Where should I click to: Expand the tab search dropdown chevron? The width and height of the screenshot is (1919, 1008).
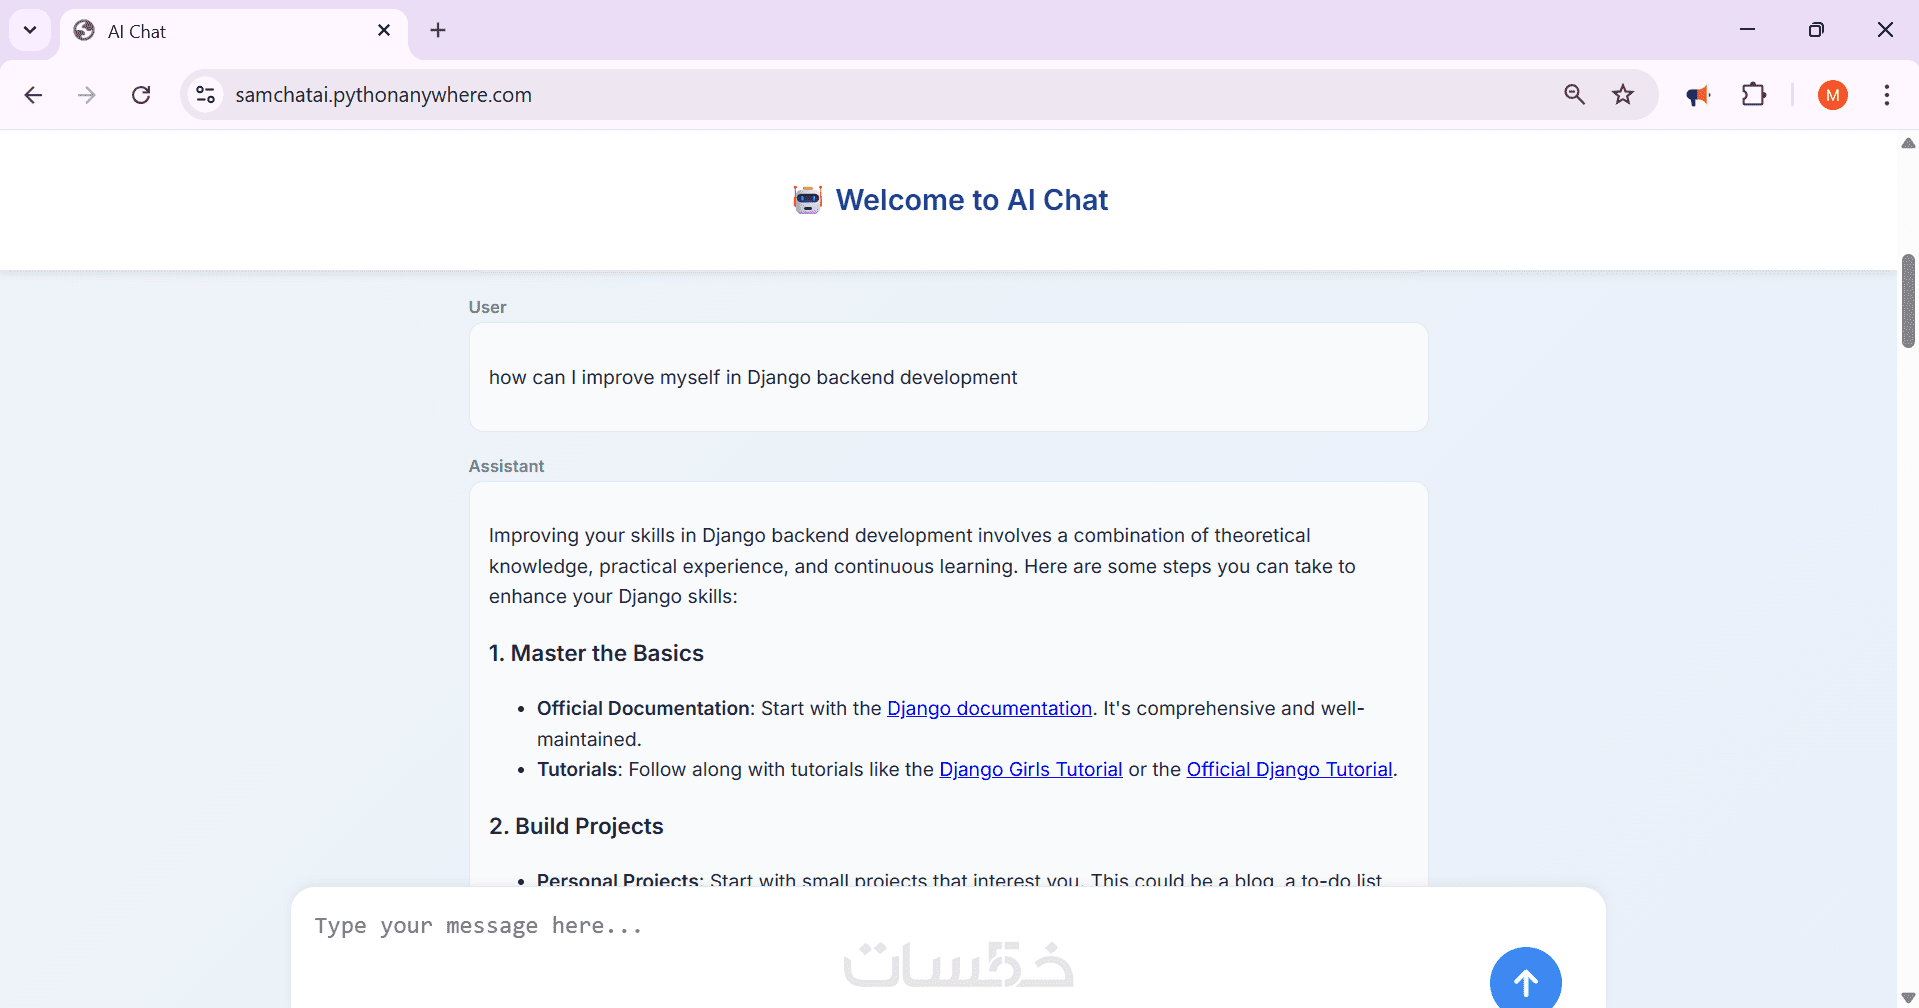click(30, 30)
